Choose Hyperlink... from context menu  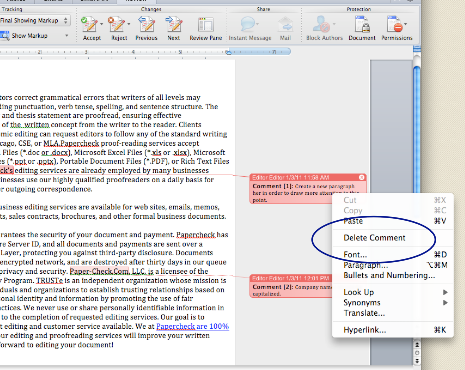pos(393,330)
